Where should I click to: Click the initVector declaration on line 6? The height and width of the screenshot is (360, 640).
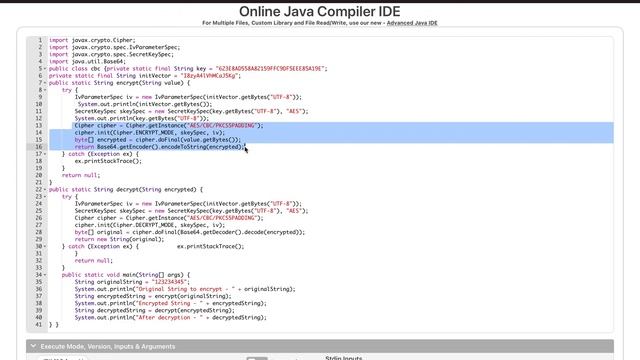point(145,76)
